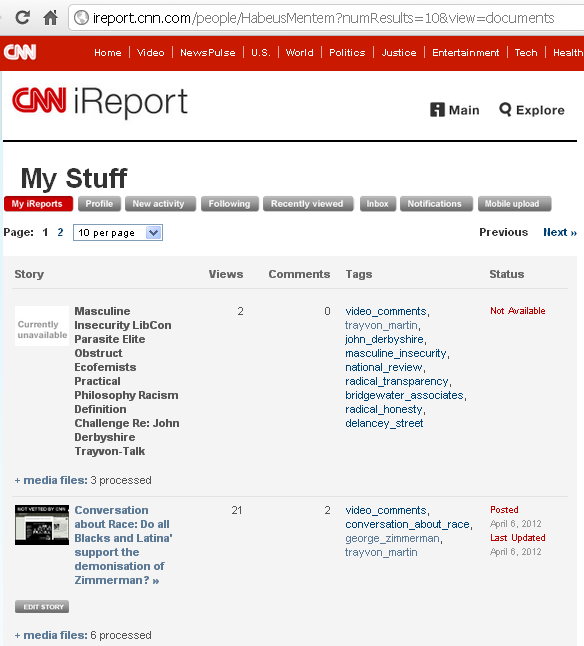This screenshot has width=584, height=646.
Task: Click the globe site-info icon in address bar
Action: (81, 18)
